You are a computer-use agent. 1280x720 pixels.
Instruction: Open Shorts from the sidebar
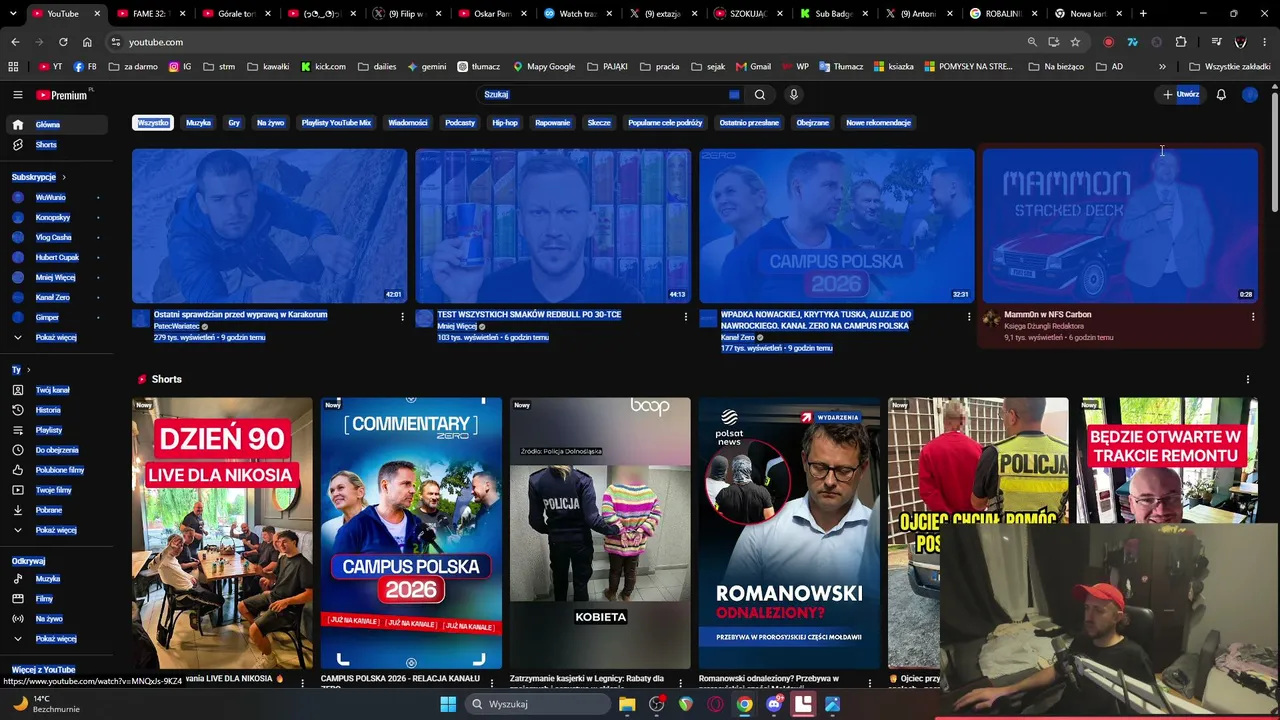coord(56,145)
